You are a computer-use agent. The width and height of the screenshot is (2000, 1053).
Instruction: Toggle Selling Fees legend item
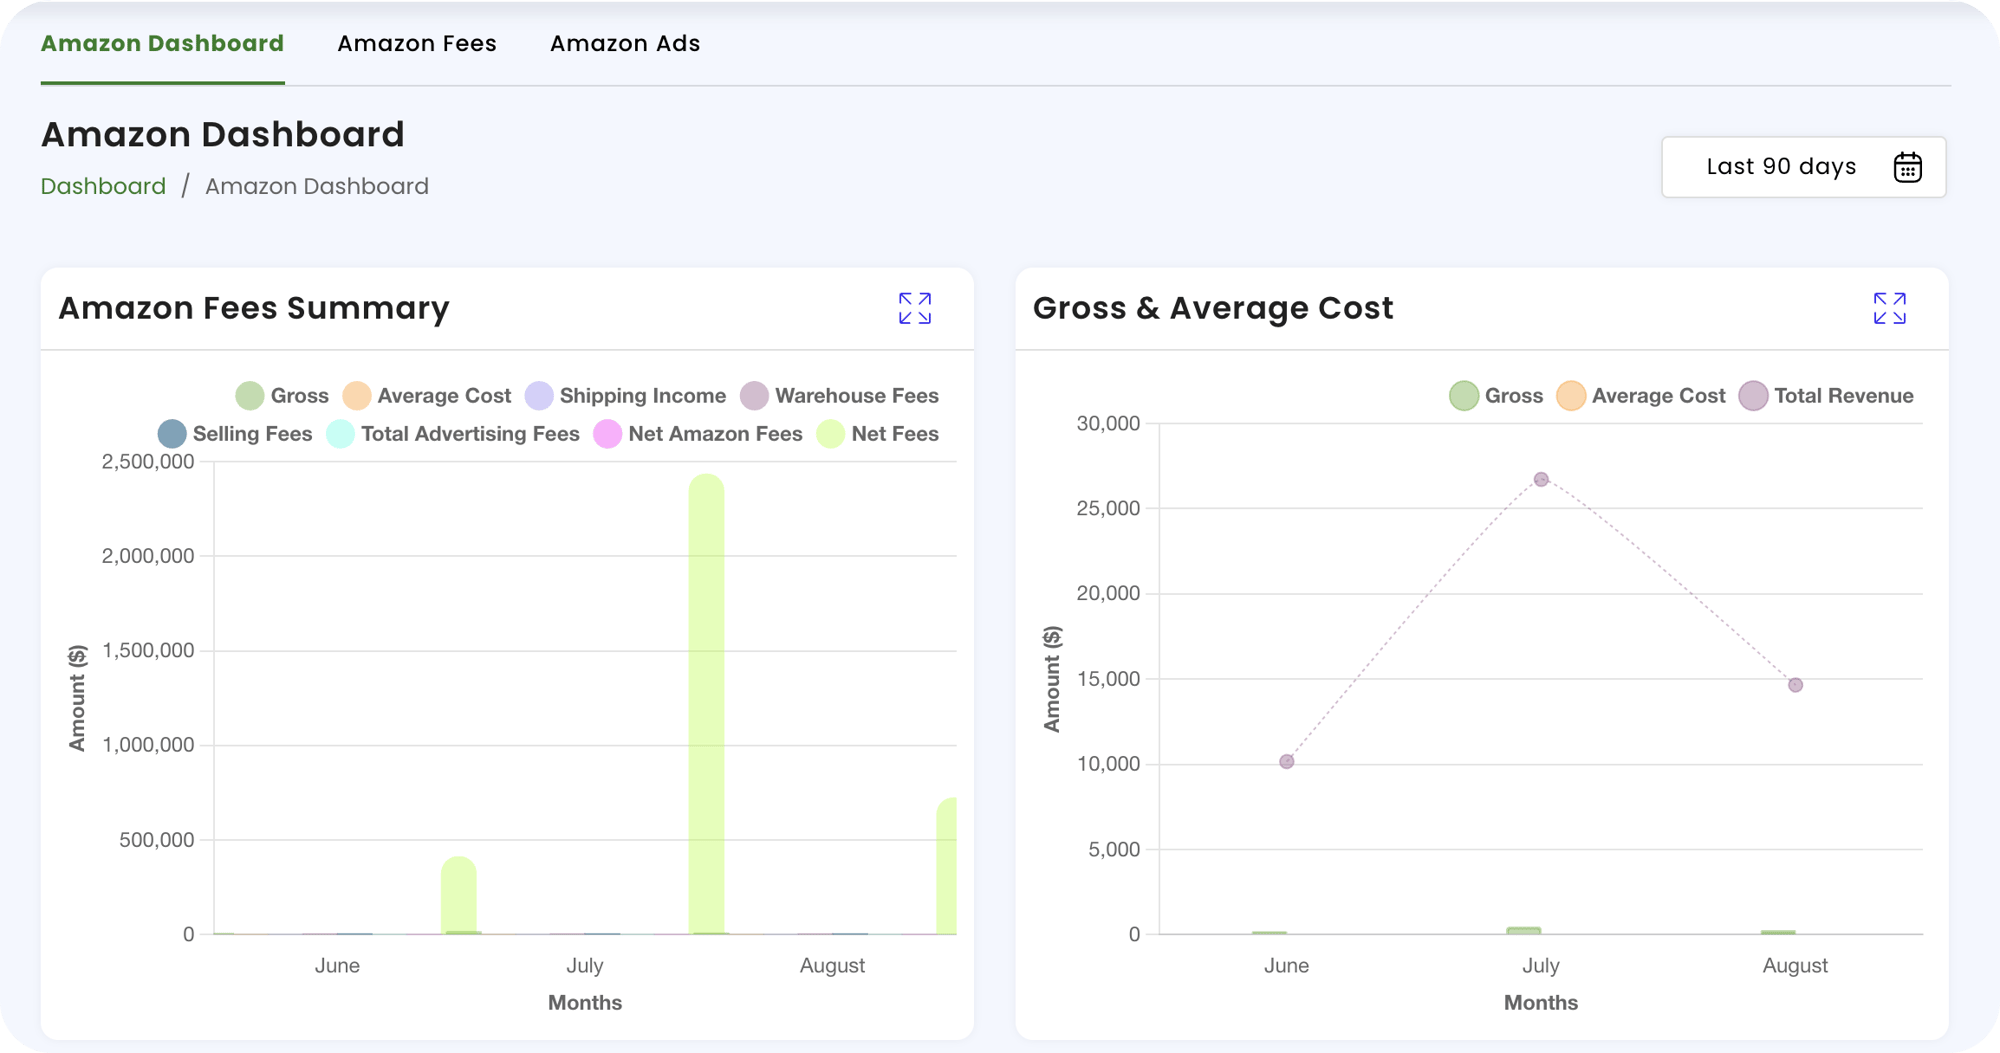coord(235,433)
